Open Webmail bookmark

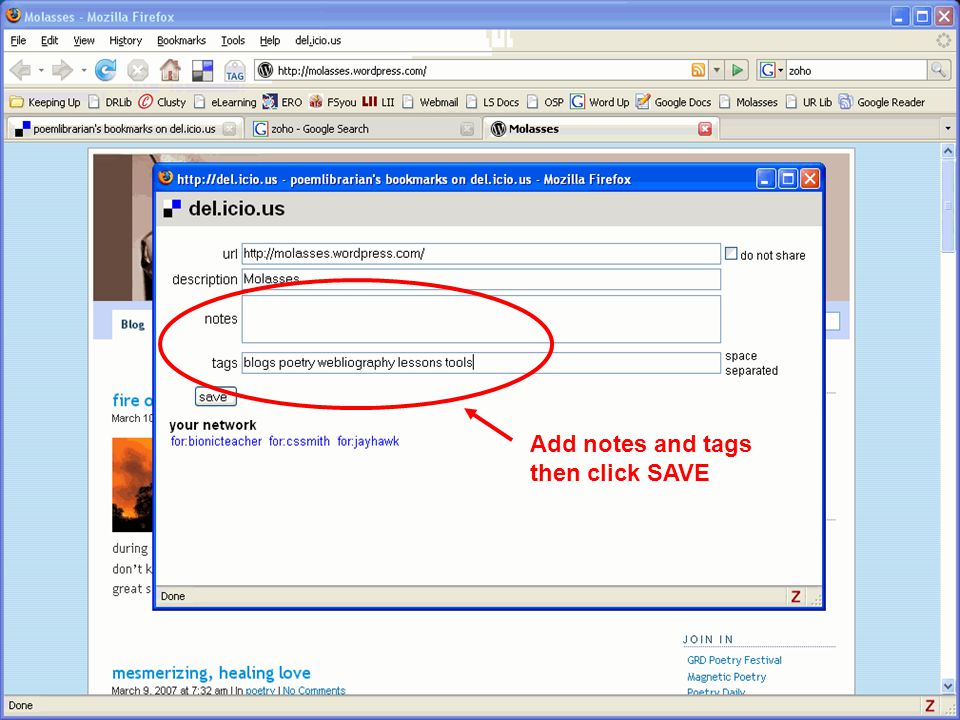[430, 102]
